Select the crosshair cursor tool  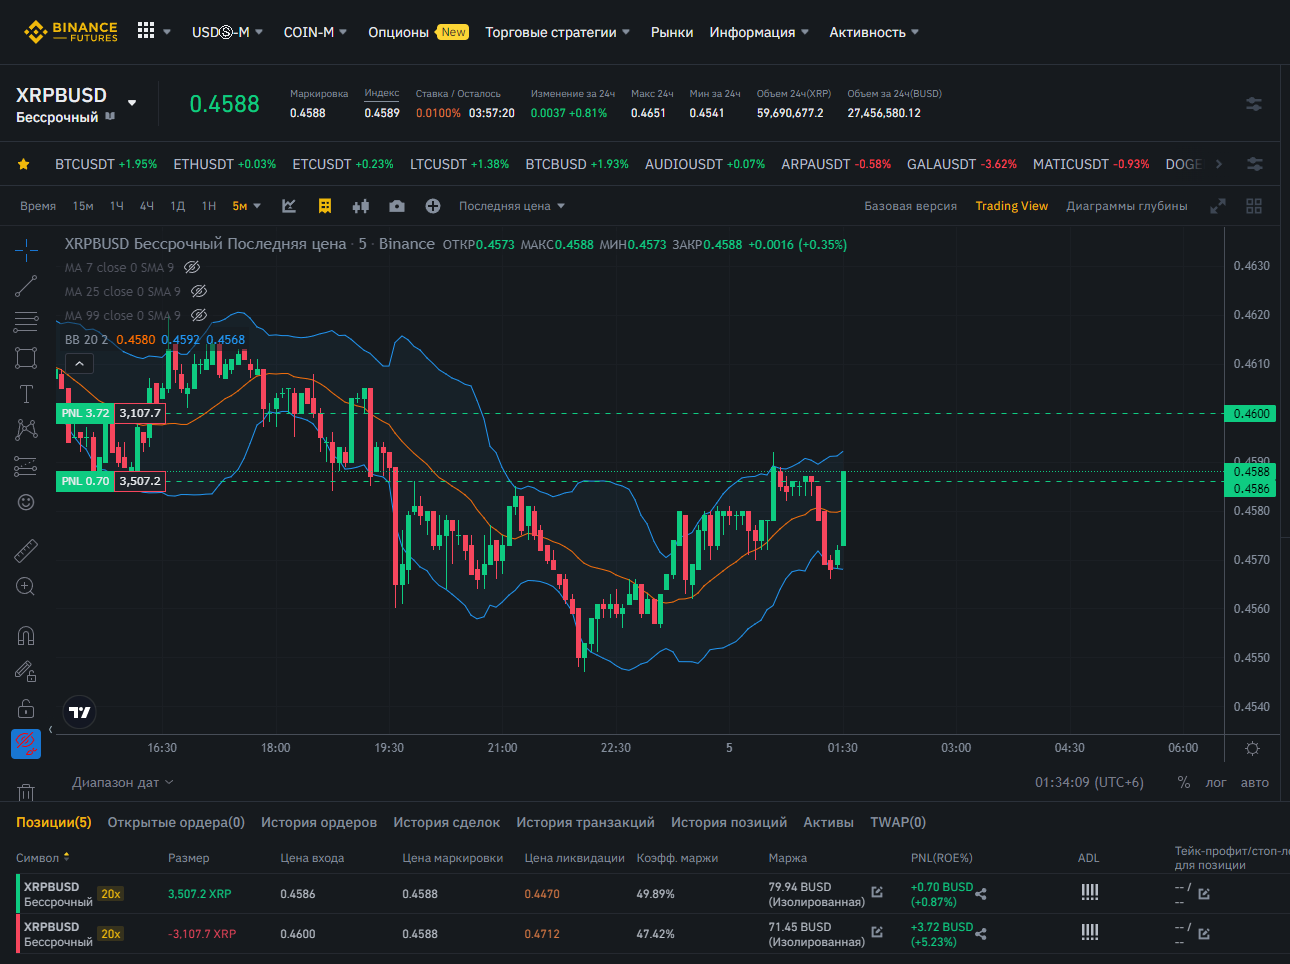[26, 249]
